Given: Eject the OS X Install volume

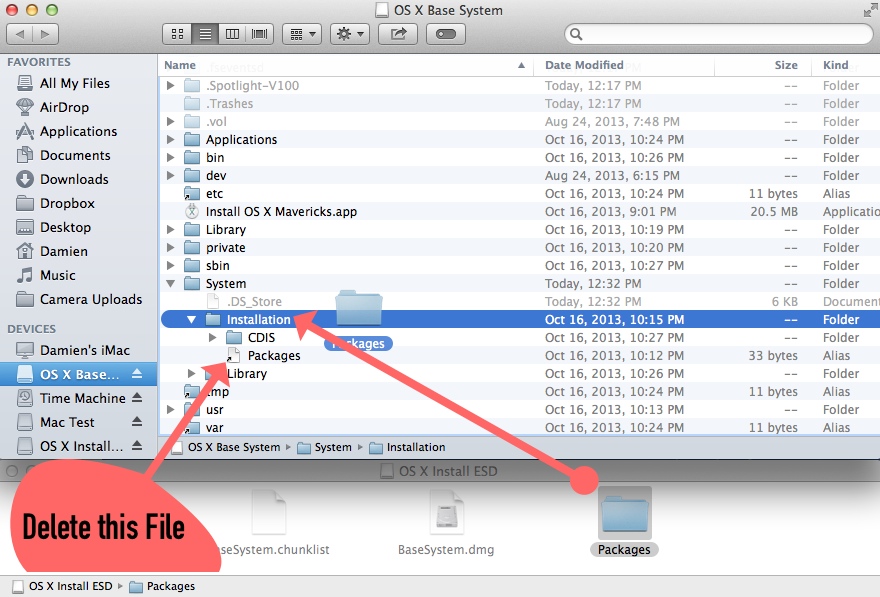Looking at the screenshot, I should pyautogui.click(x=137, y=446).
